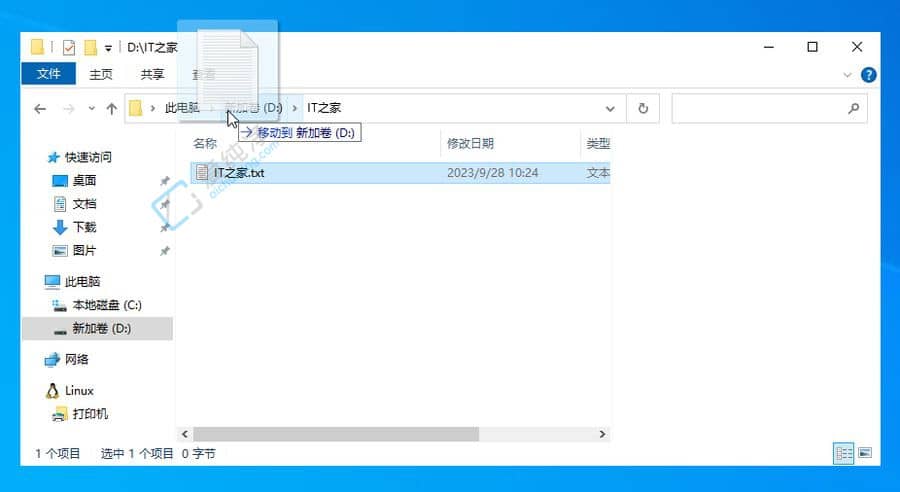Select 本地磁盘 (C:) in navigation pane
The width and height of the screenshot is (900, 492).
coord(106,305)
